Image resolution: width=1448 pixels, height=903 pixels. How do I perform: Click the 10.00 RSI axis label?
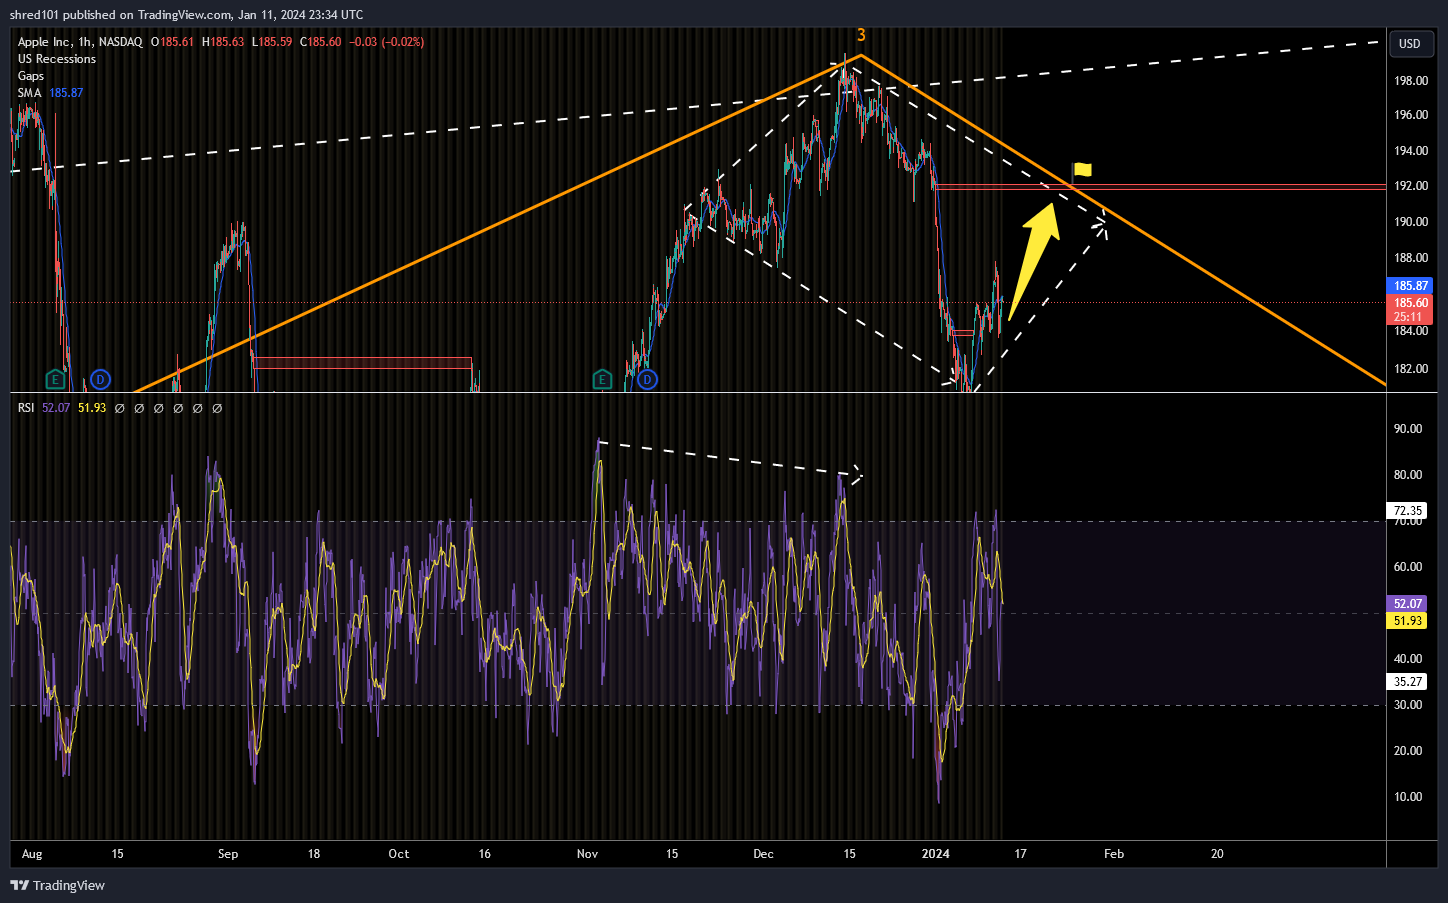(x=1408, y=798)
